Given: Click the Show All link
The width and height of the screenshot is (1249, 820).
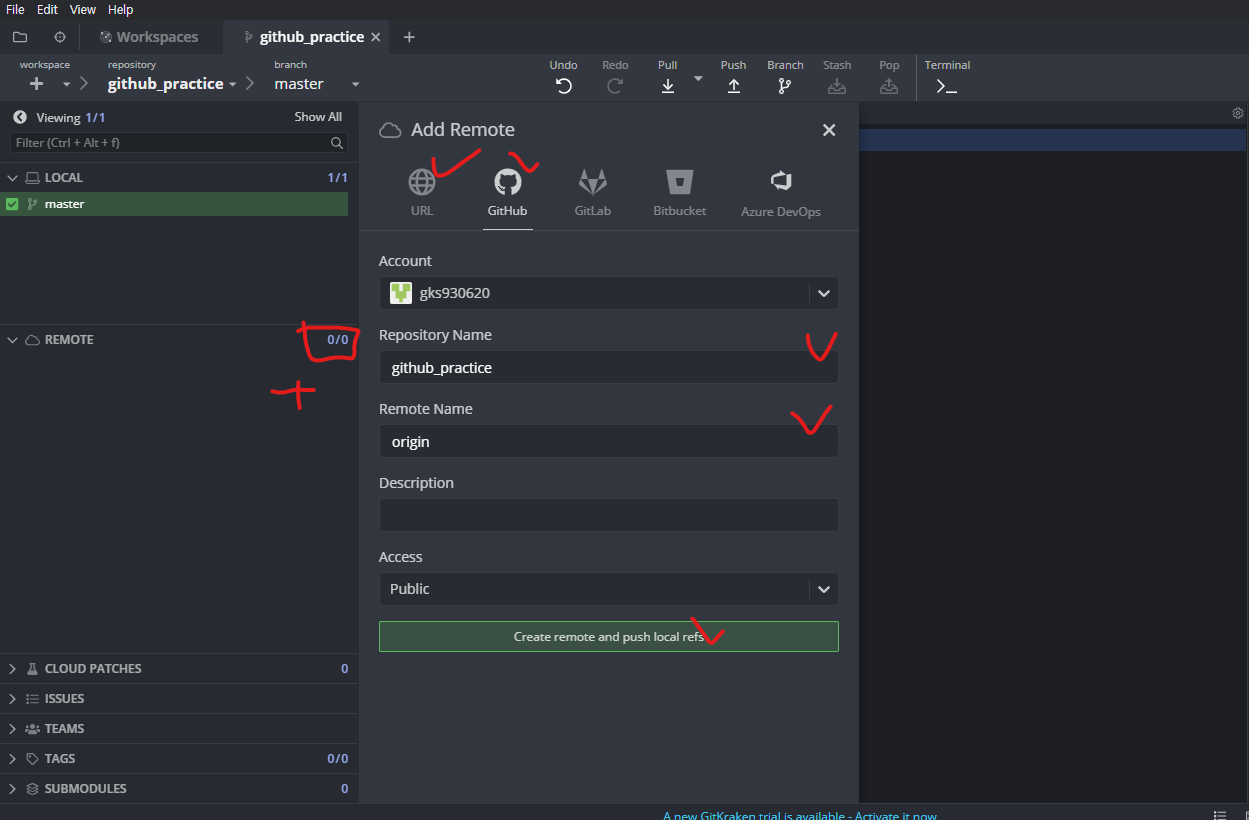Looking at the screenshot, I should pyautogui.click(x=318, y=117).
